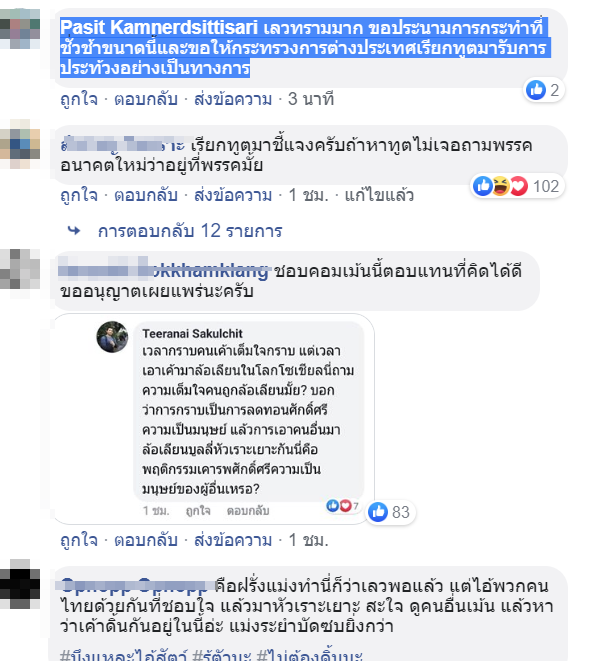589x661 pixels.
Task: Click the heart reaction next to 102
Action: coord(519,186)
